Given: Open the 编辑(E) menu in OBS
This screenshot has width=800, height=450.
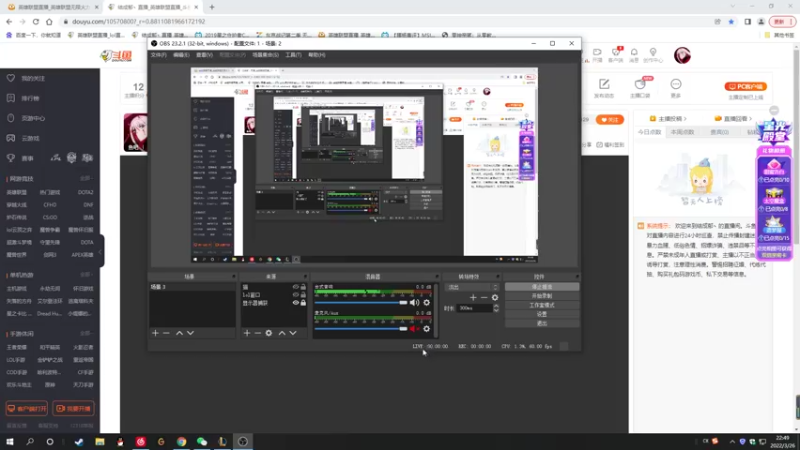Looking at the screenshot, I should [x=181, y=55].
